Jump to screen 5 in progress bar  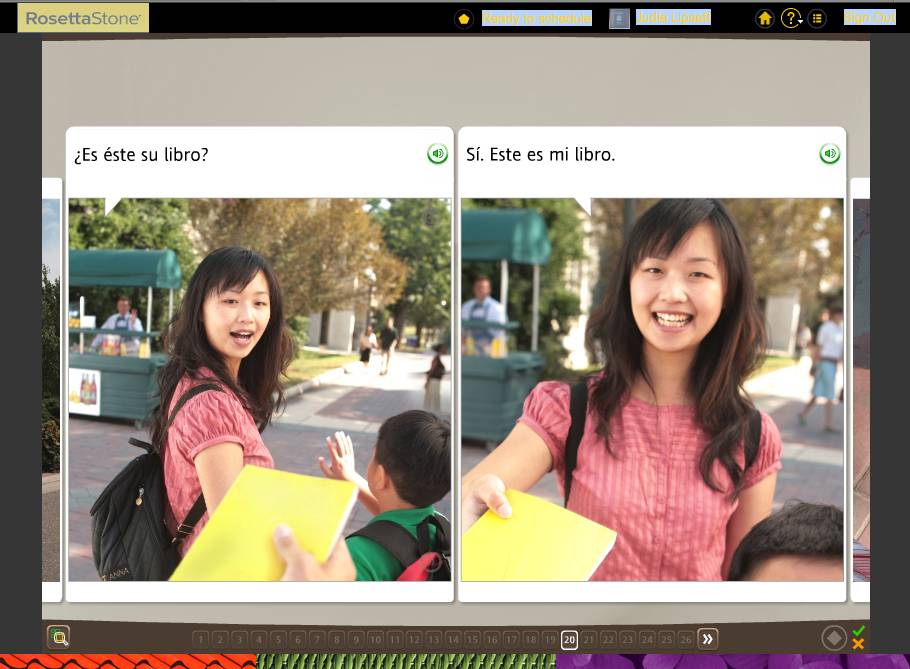tap(278, 639)
